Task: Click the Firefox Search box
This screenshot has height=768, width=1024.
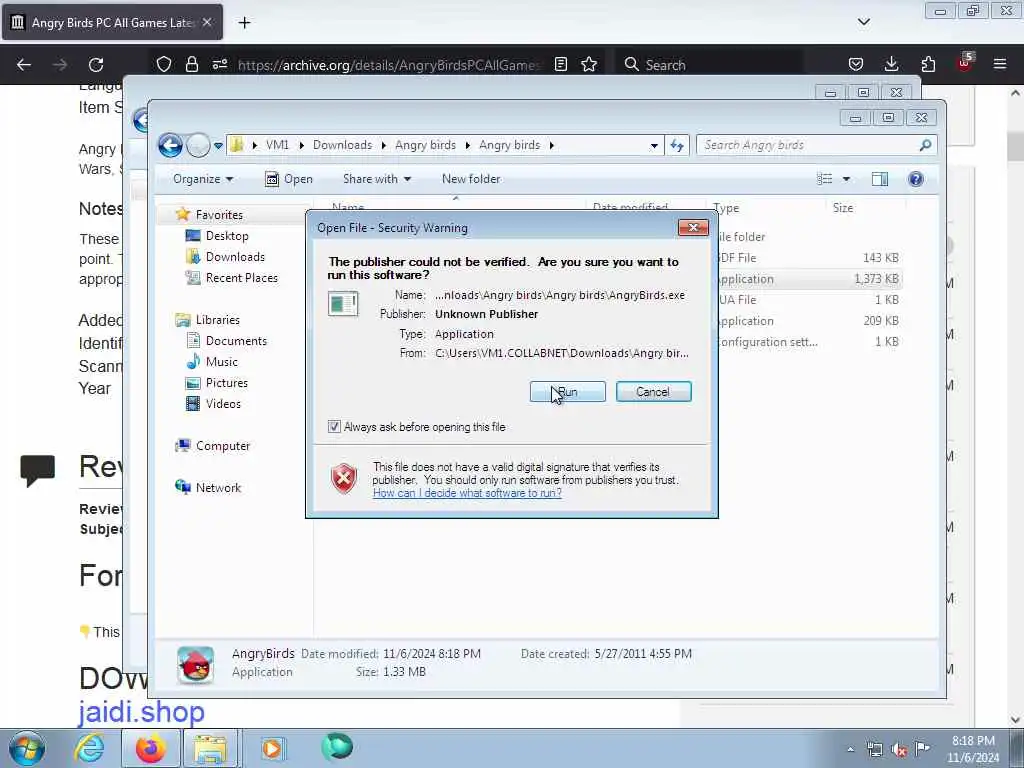Action: point(711,65)
